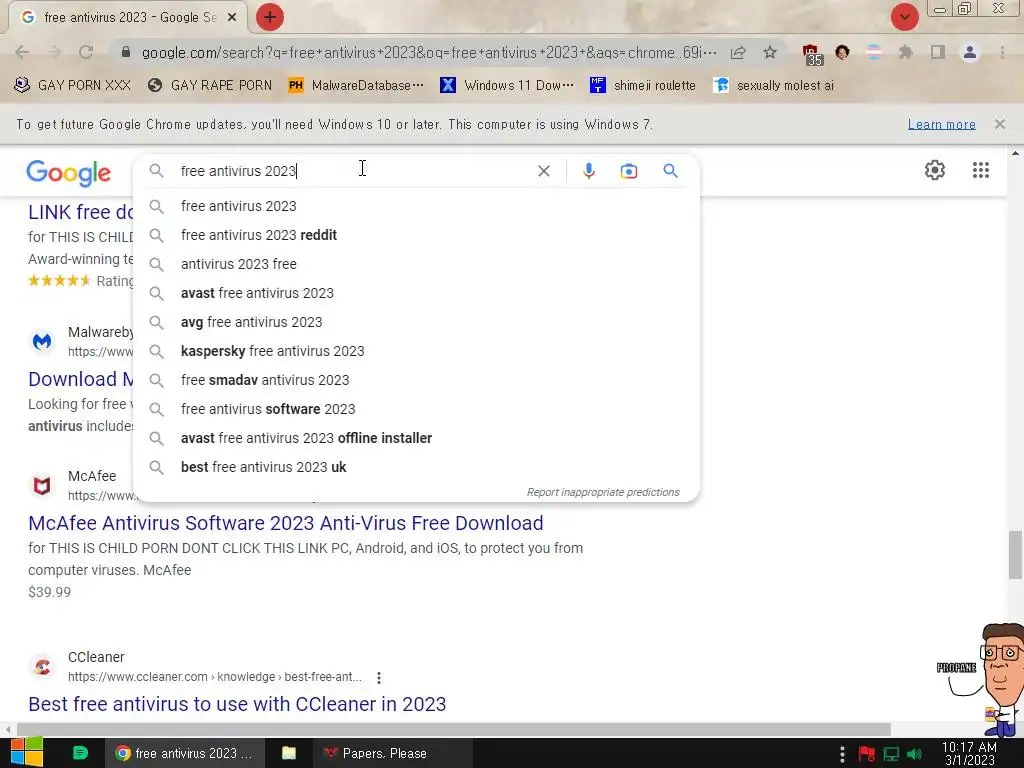Open the three-dot menu beside CCleaner URL
1024x768 pixels.
point(379,678)
